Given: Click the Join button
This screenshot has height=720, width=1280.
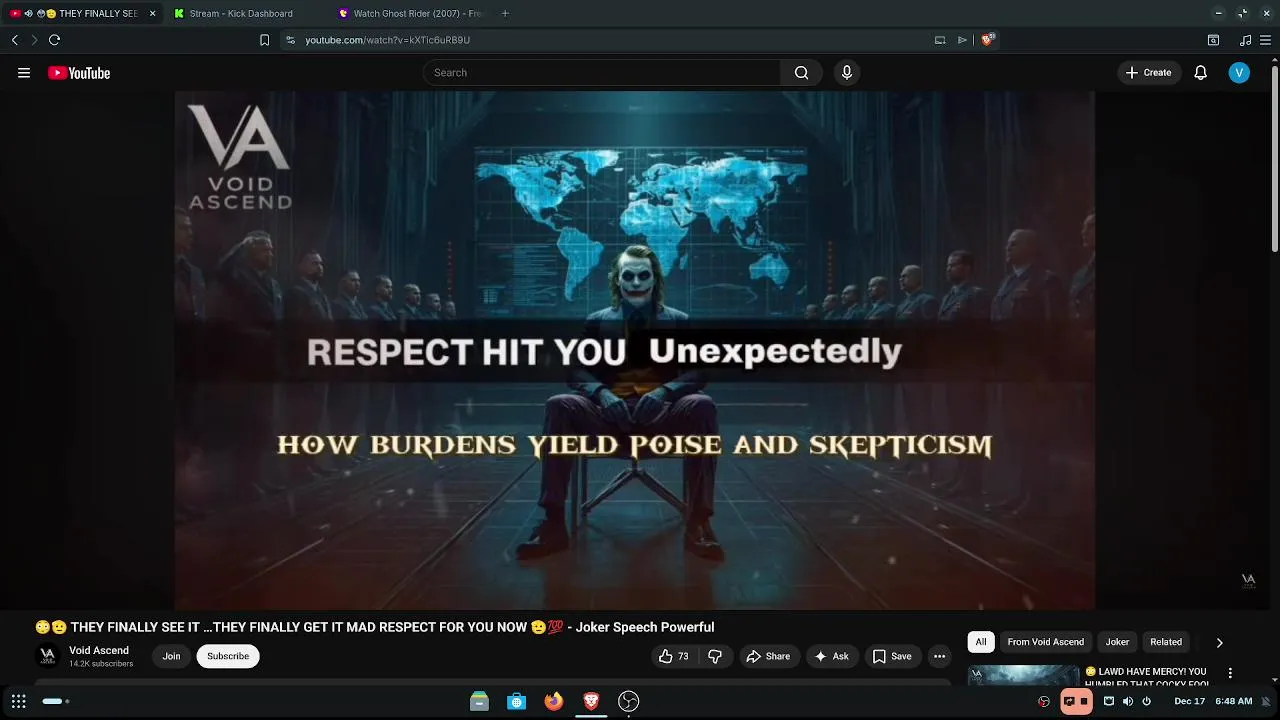Looking at the screenshot, I should click(172, 656).
